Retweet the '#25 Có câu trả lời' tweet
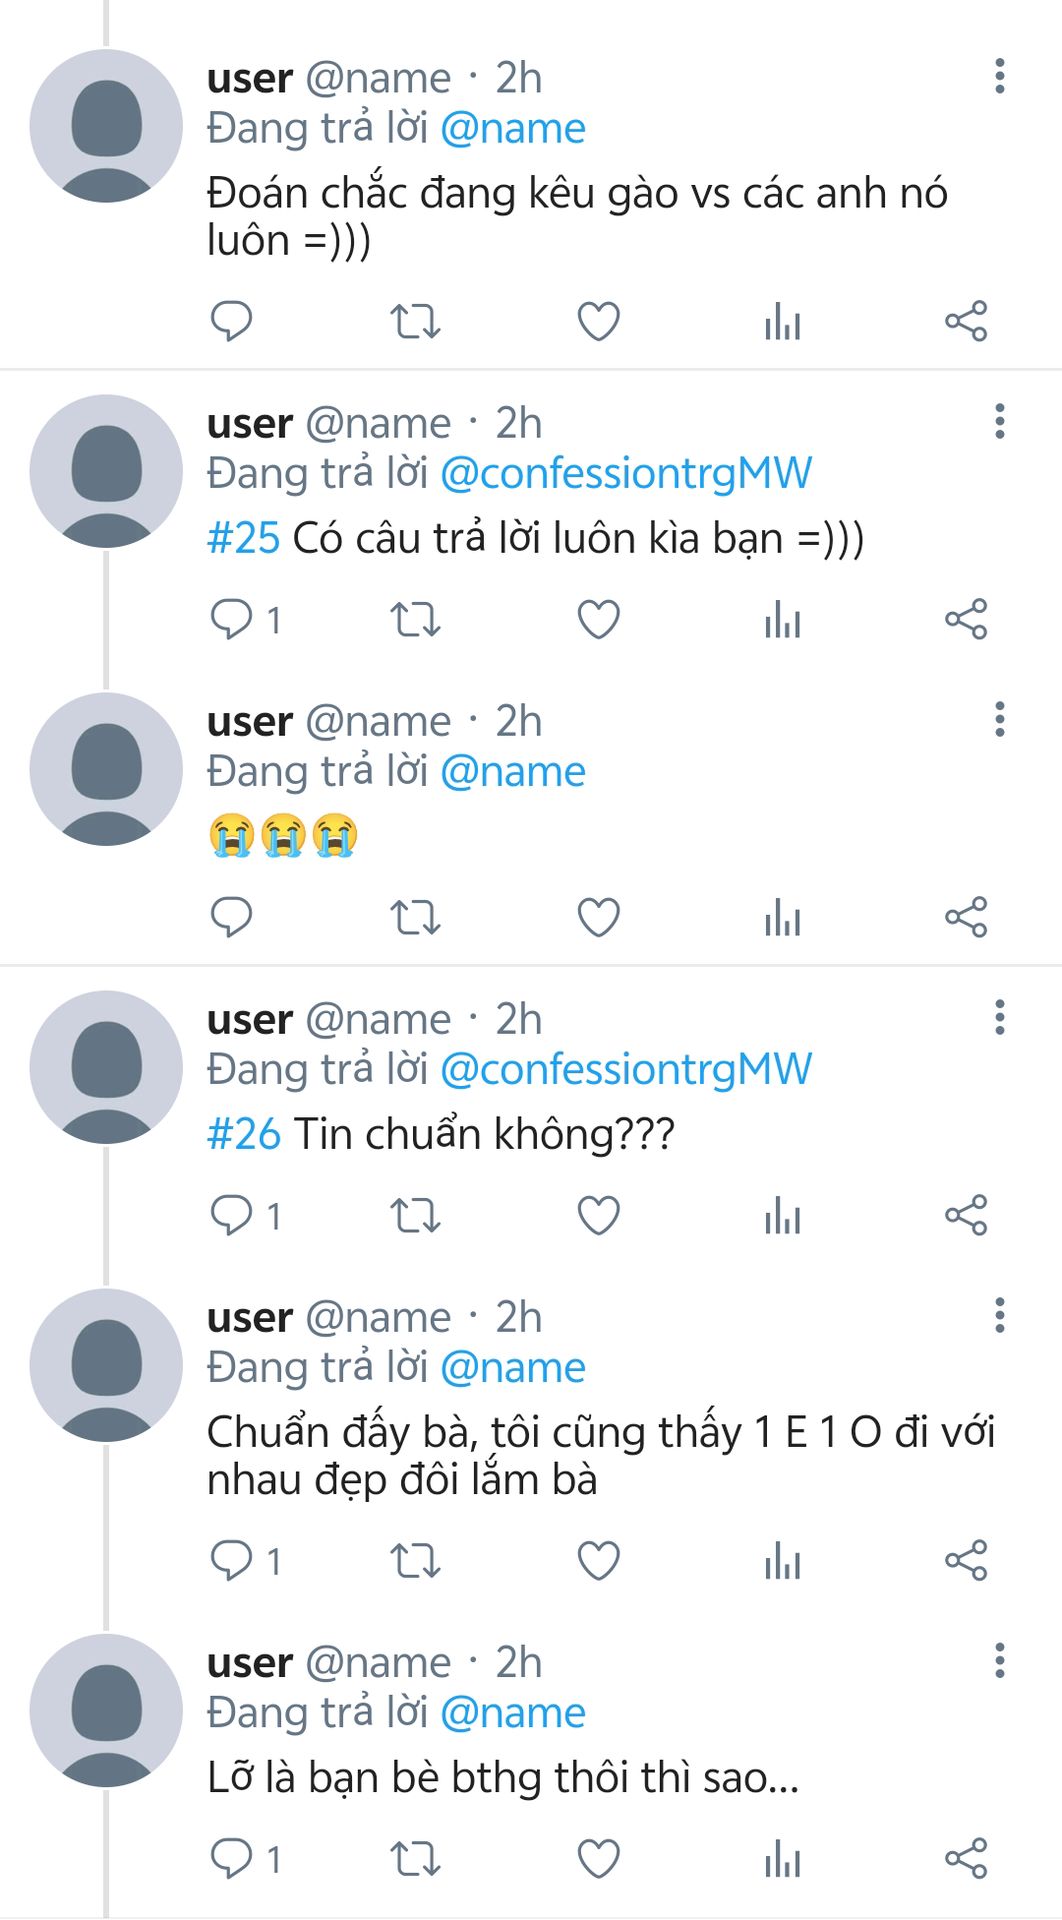1062x1920 pixels. point(414,620)
